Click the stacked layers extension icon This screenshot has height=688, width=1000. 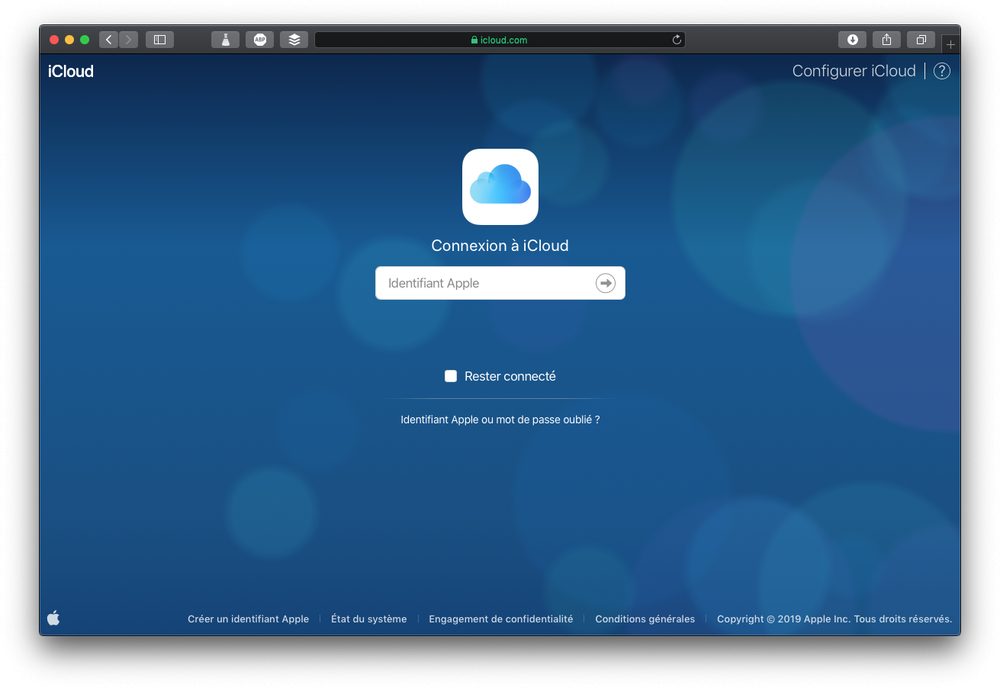pyautogui.click(x=294, y=40)
